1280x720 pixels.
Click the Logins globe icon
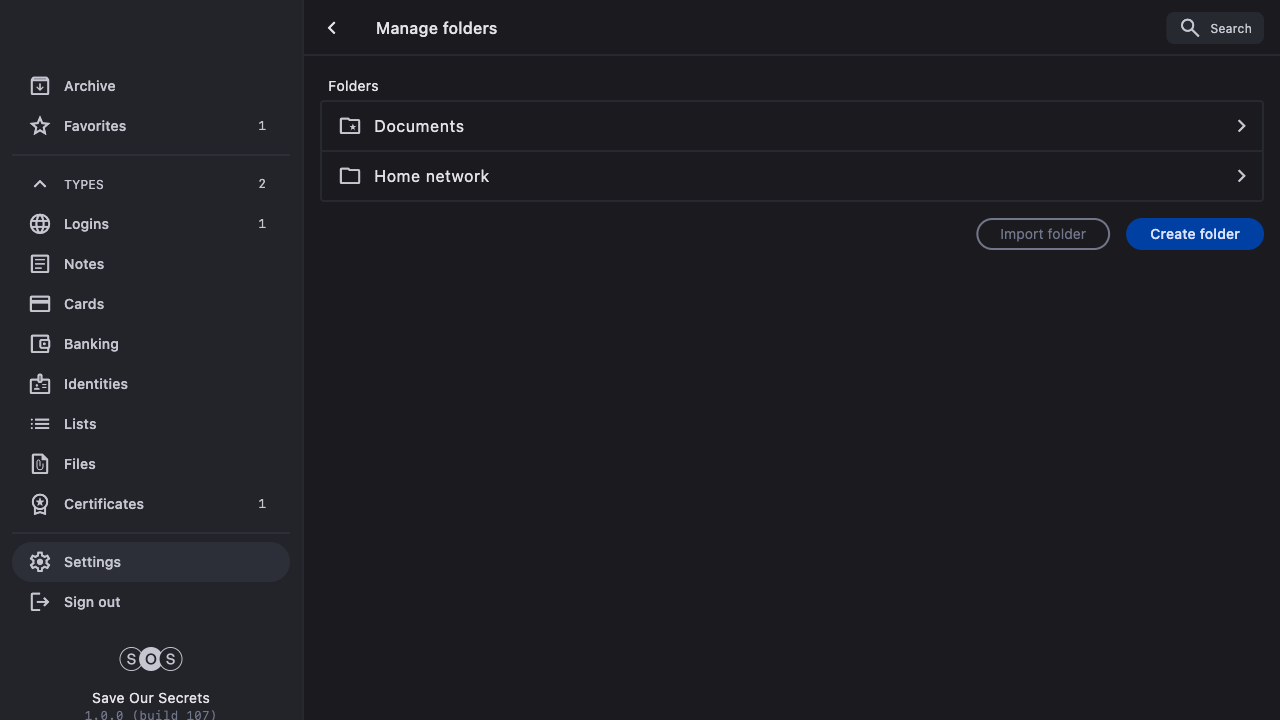coord(40,224)
